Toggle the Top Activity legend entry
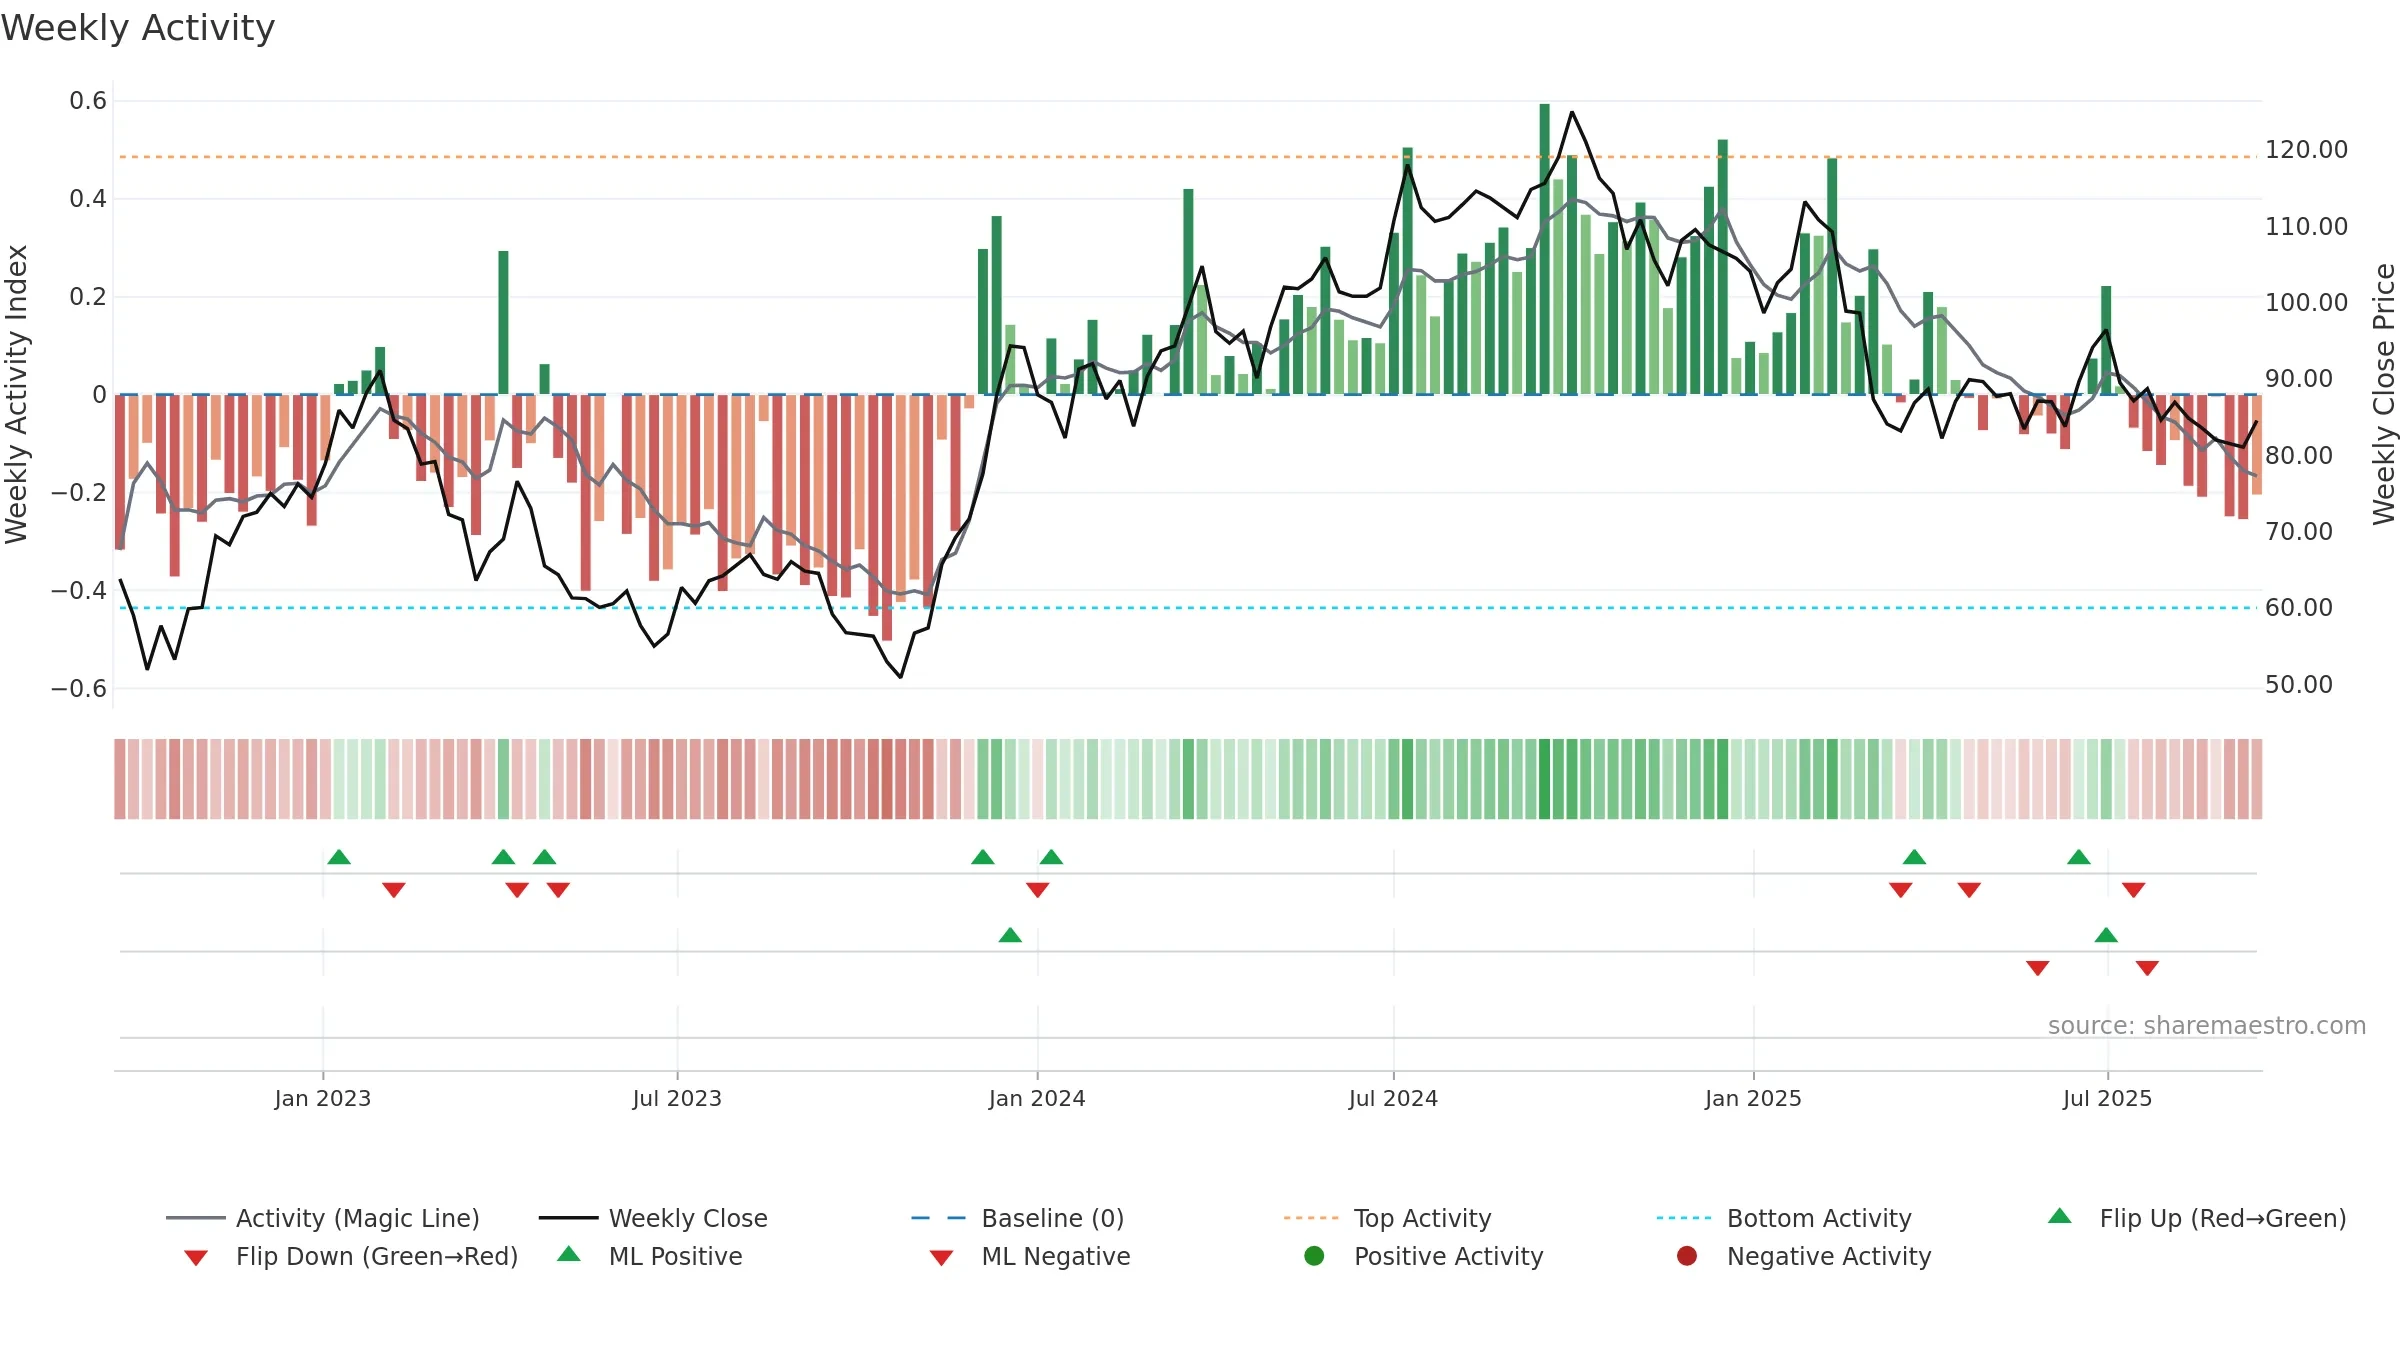2400x1350 pixels. [1388, 1218]
